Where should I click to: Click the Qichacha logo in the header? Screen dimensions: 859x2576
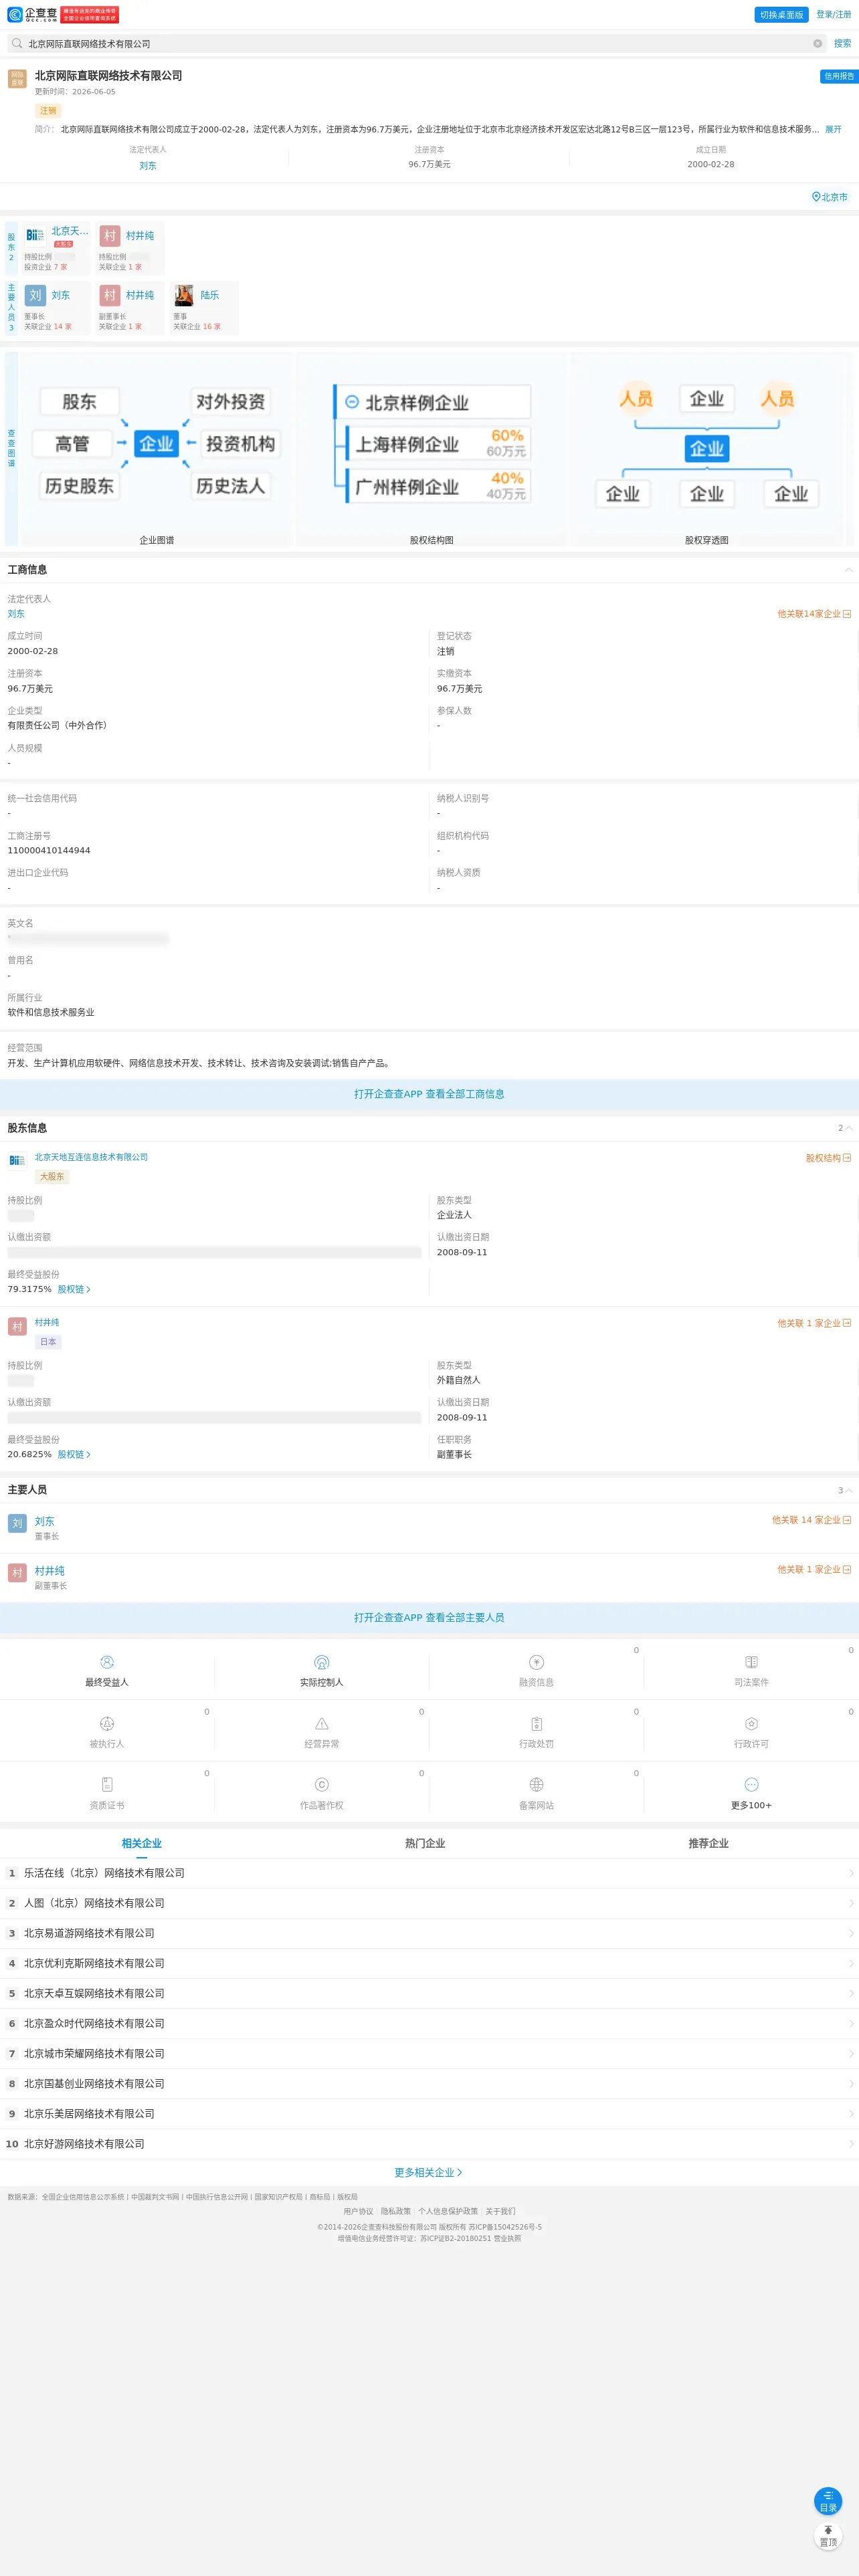(32, 15)
